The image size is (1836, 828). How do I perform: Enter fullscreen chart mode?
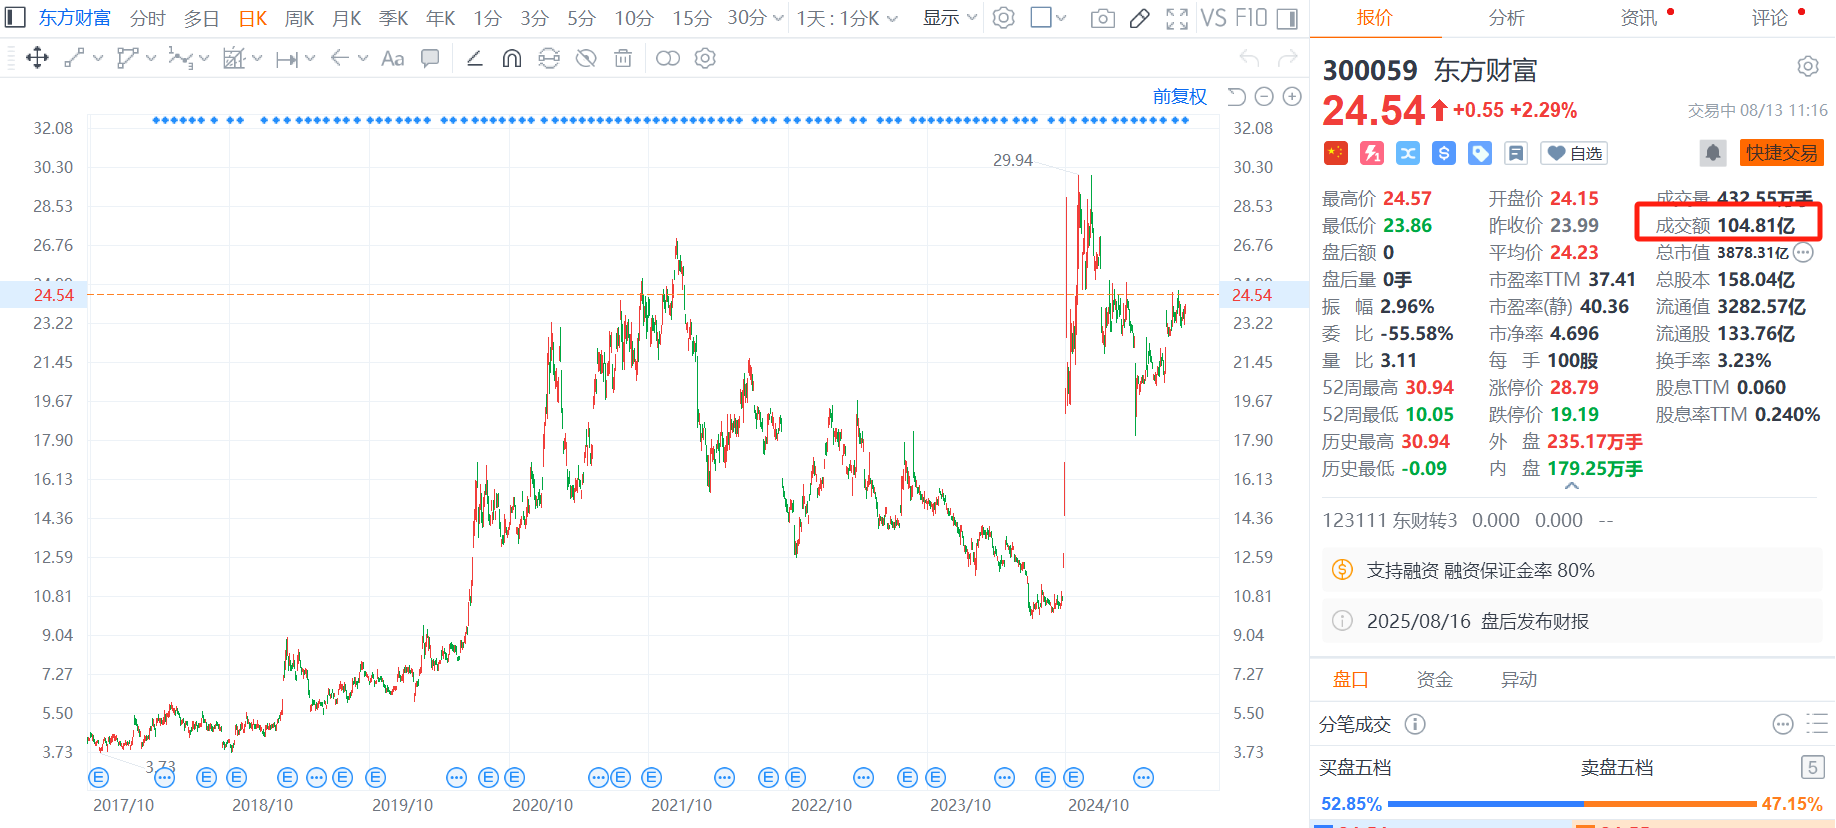(x=1178, y=18)
